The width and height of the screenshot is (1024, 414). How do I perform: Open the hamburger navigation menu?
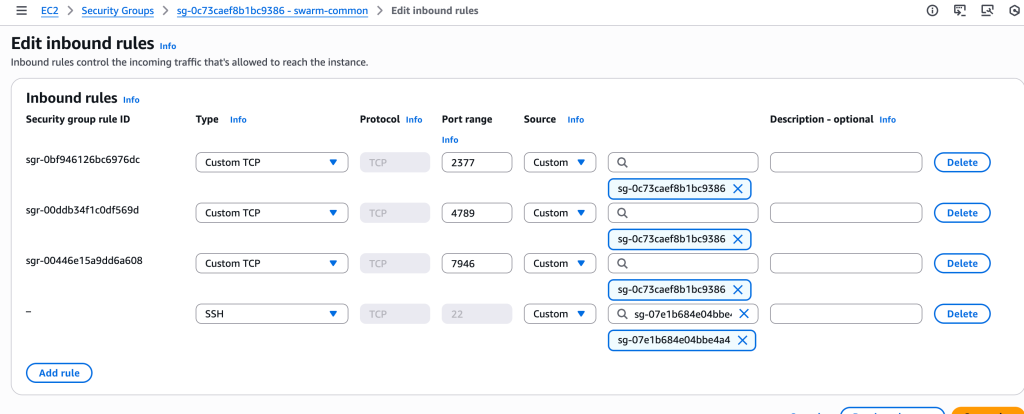coord(21,11)
